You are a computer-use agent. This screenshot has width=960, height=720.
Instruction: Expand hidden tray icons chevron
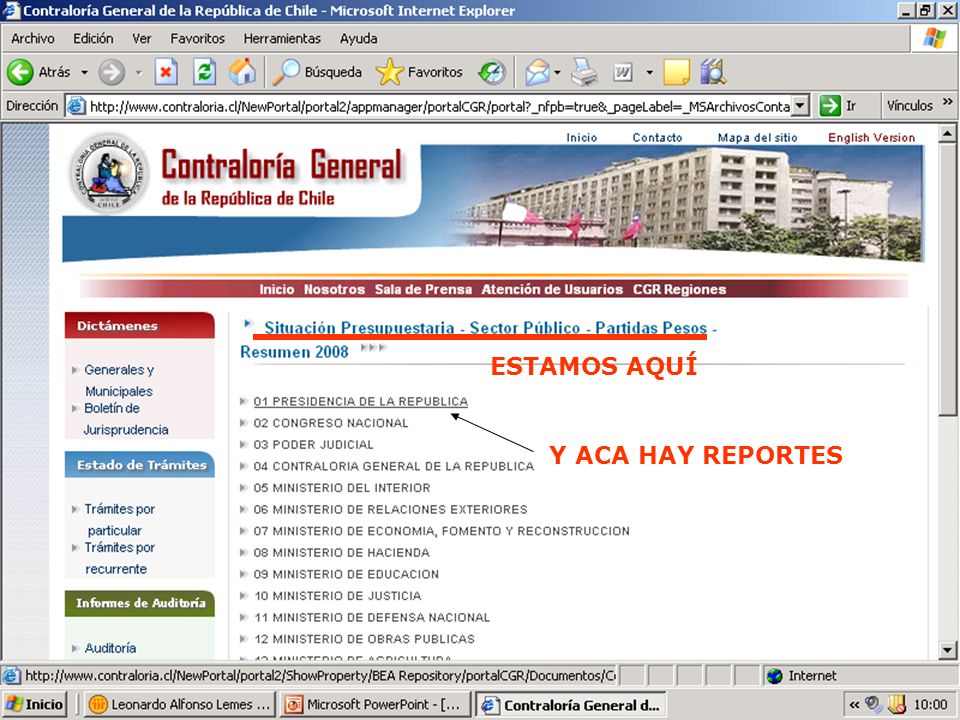click(x=854, y=705)
